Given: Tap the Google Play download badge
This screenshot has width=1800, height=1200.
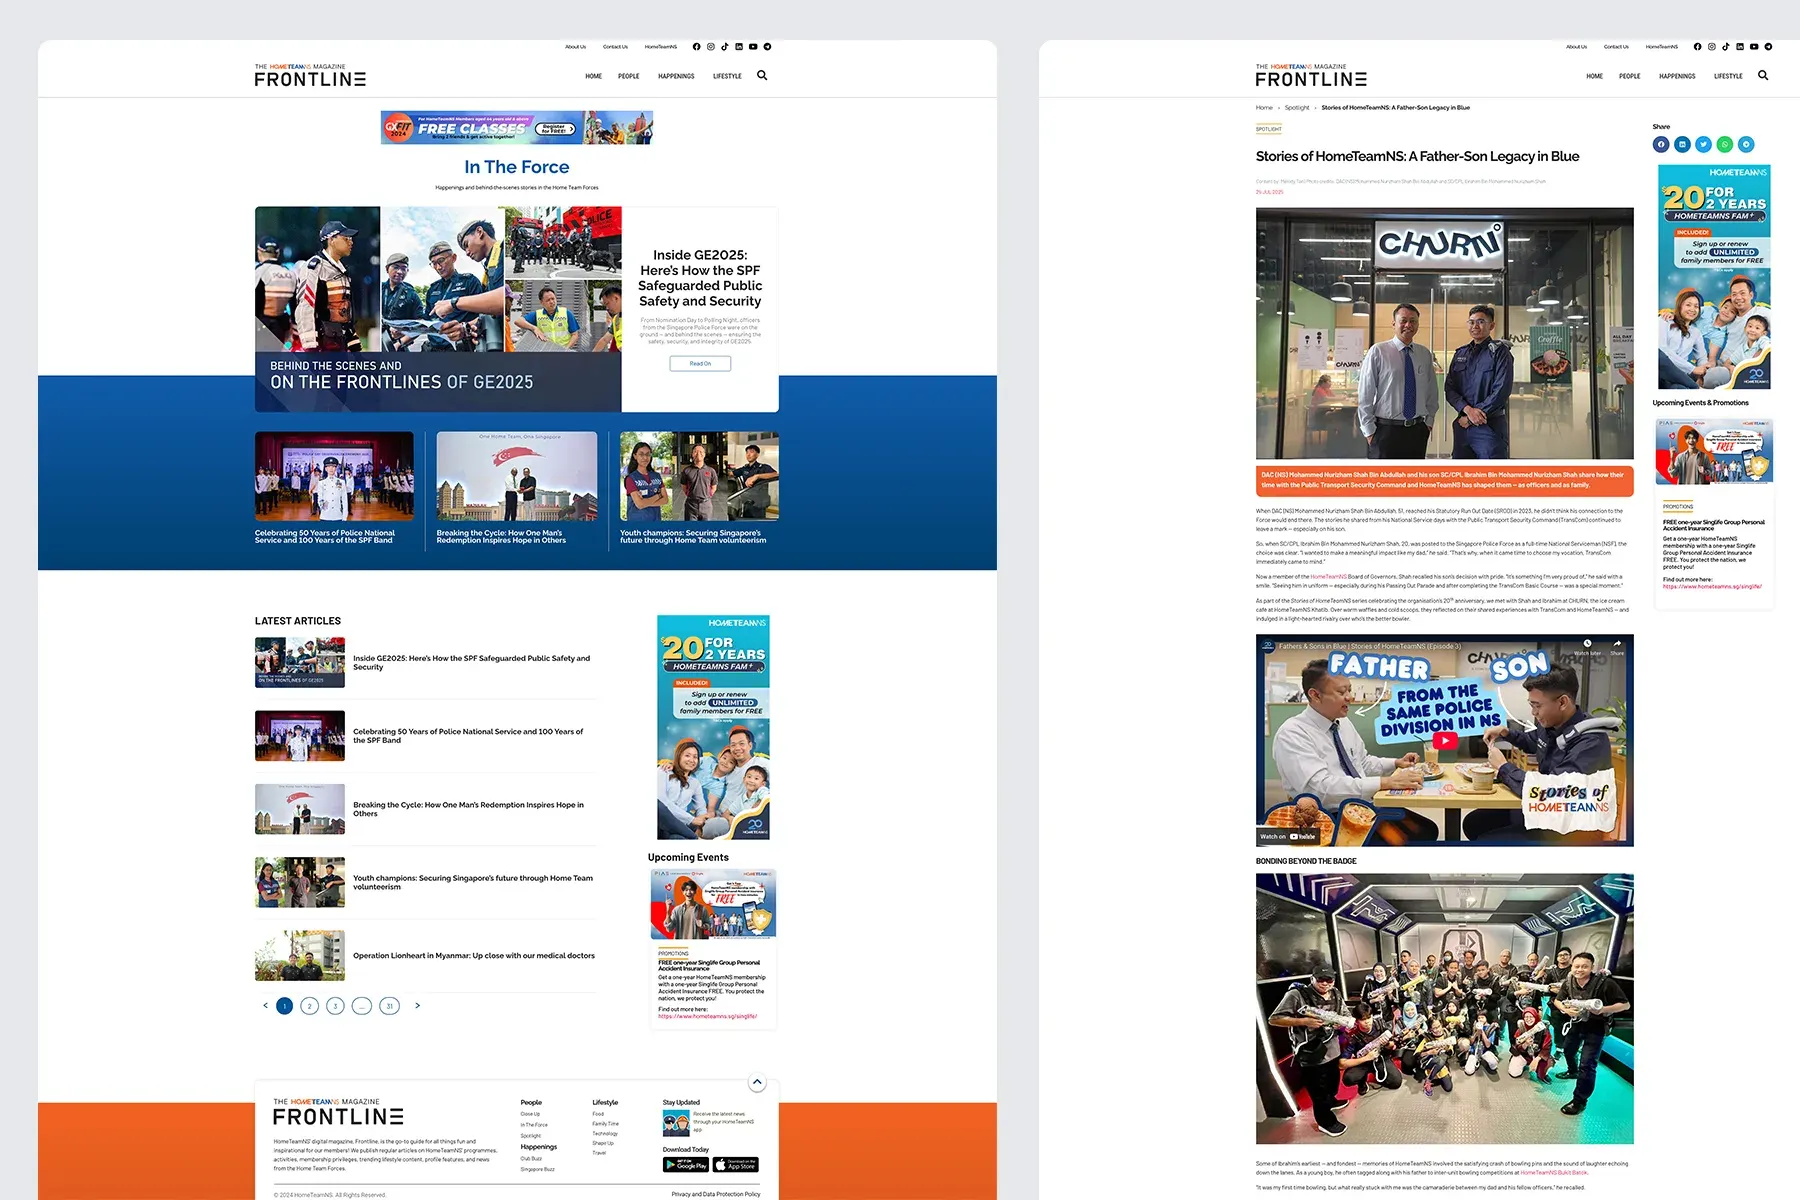Looking at the screenshot, I should tap(685, 1165).
